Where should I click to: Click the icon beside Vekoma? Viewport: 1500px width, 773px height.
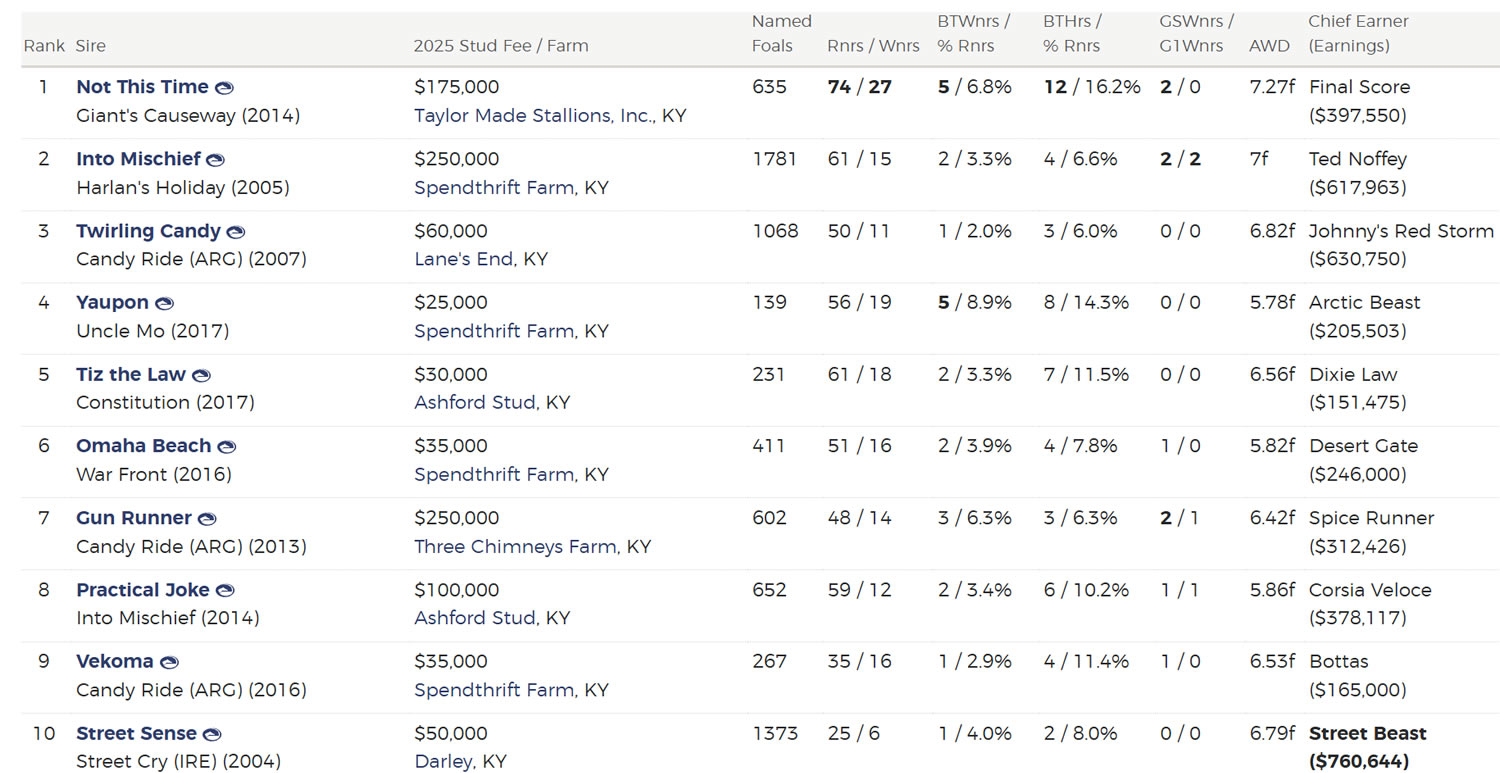(170, 663)
